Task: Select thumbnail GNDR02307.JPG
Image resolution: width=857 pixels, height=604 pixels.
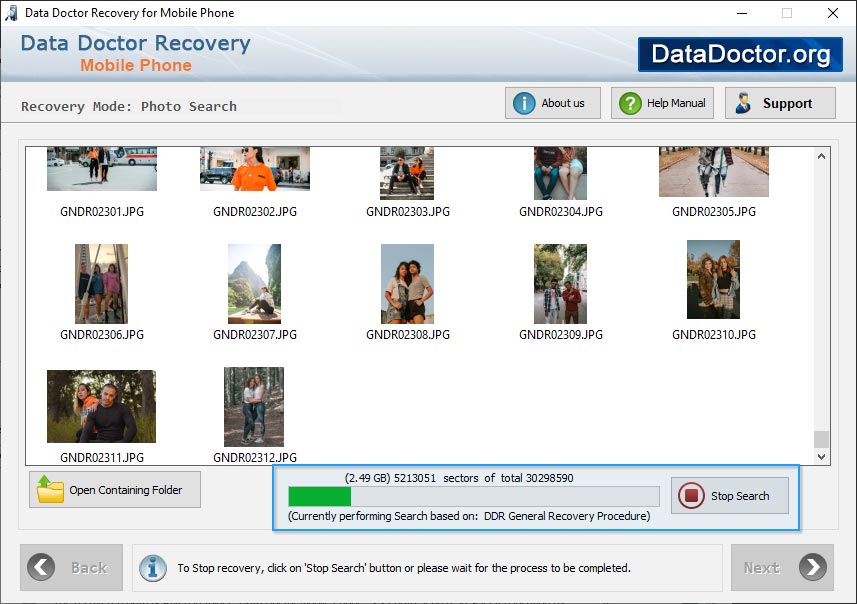Action: click(255, 284)
